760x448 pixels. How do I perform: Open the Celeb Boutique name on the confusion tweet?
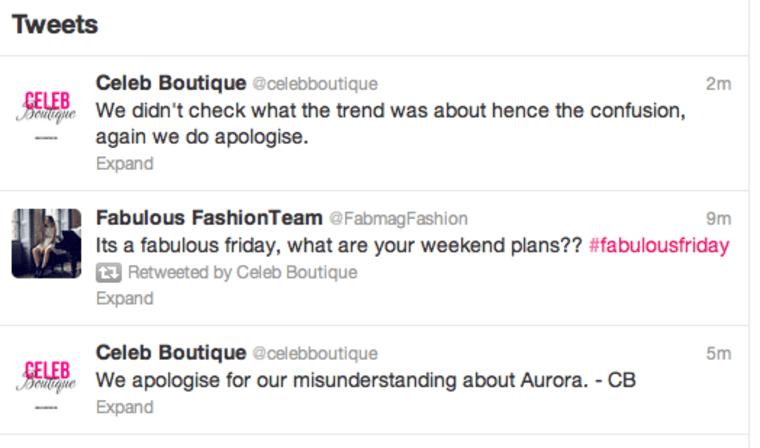pos(170,83)
